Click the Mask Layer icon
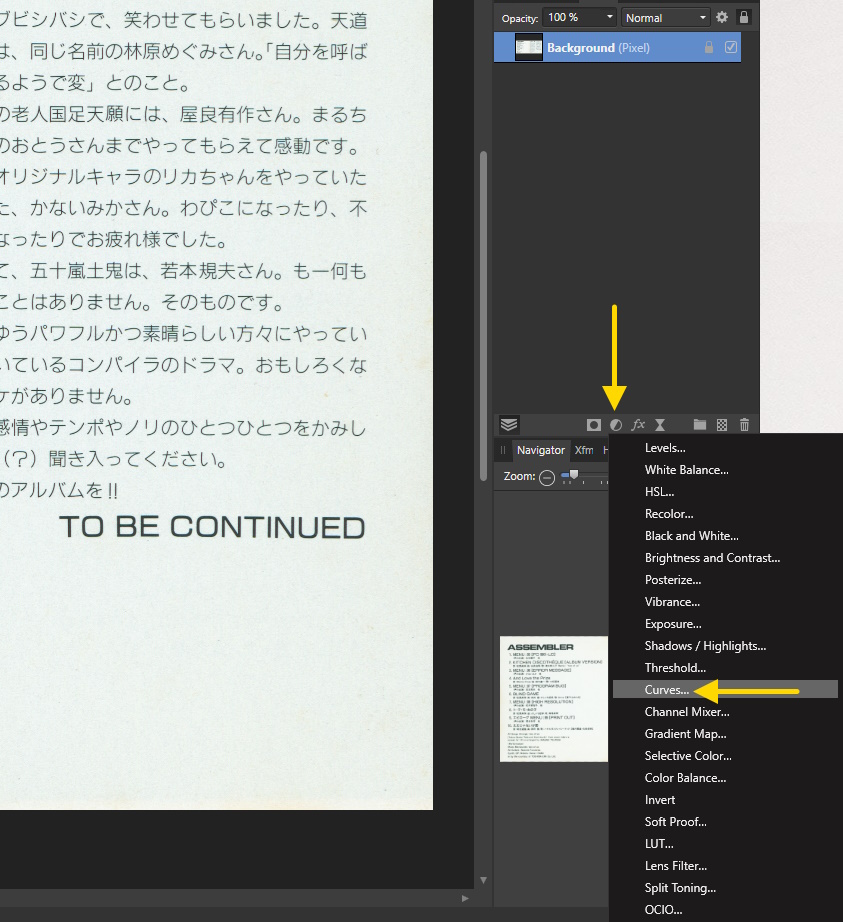The width and height of the screenshot is (843, 922). tap(594, 425)
